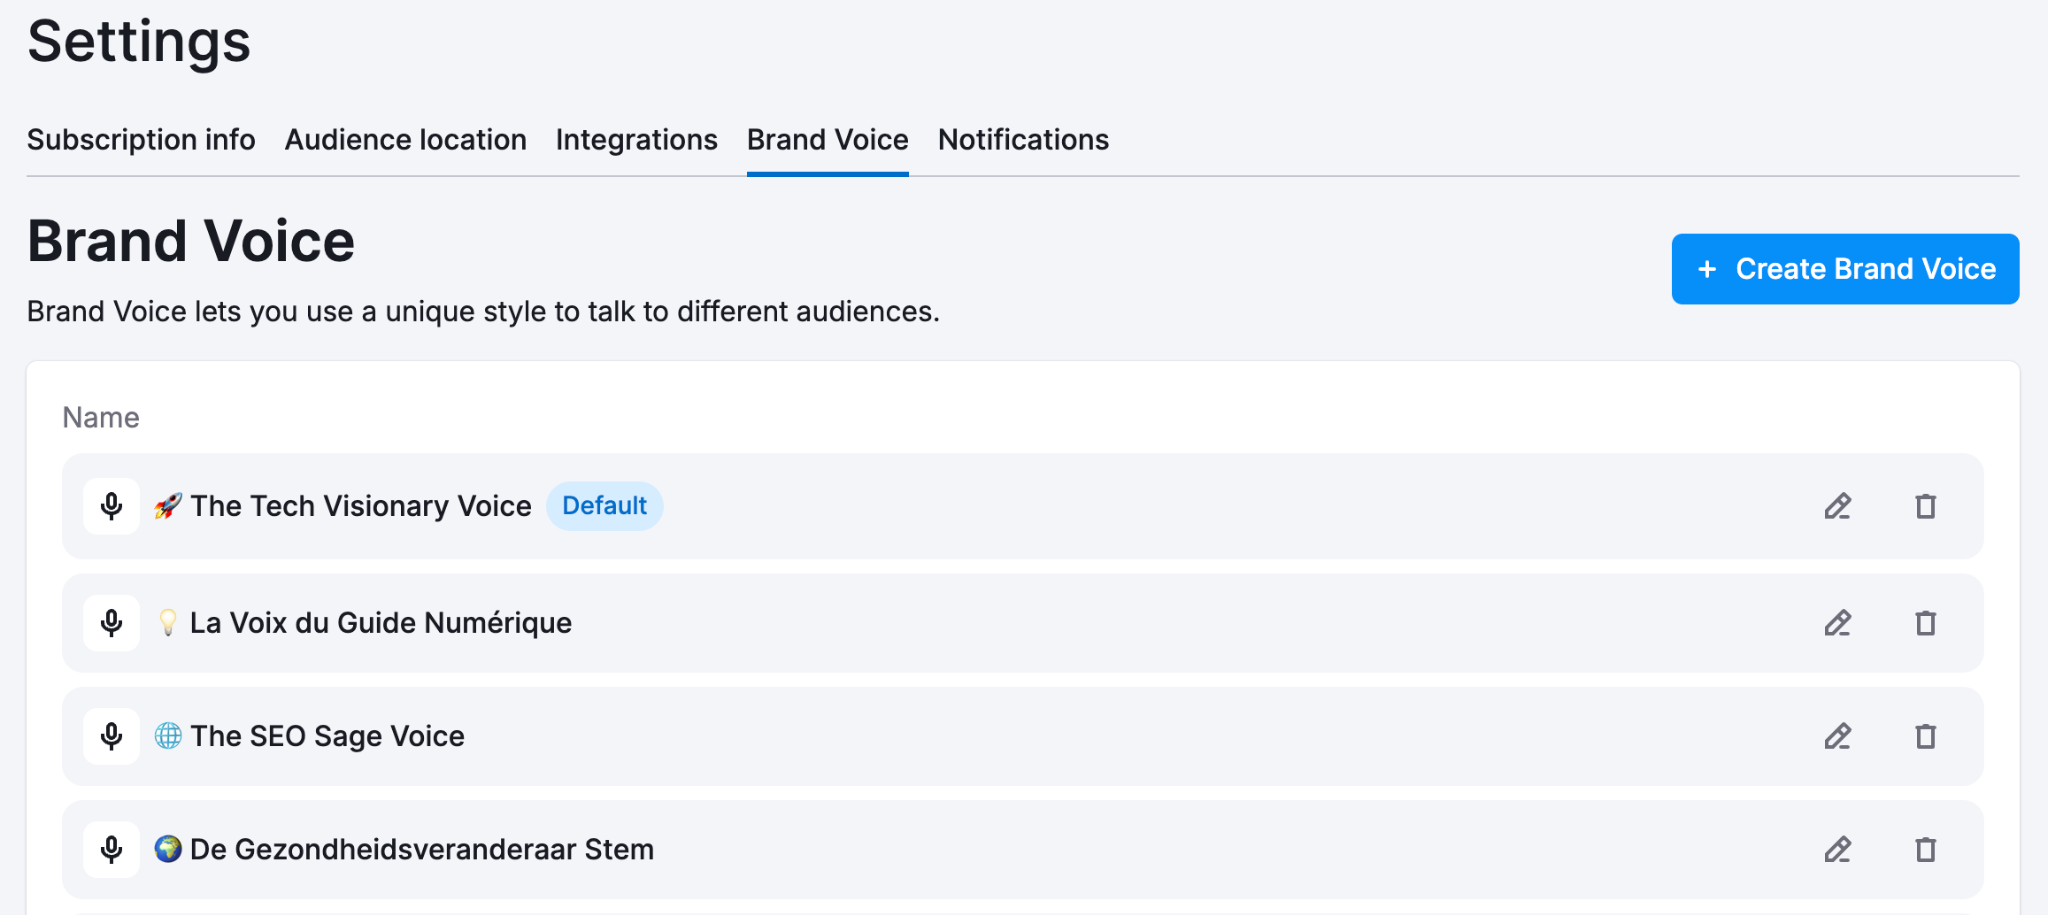Viewport: 2048px width, 915px height.
Task: Click the edit pencil for La Voix du Guide Numérique
Action: click(1838, 623)
